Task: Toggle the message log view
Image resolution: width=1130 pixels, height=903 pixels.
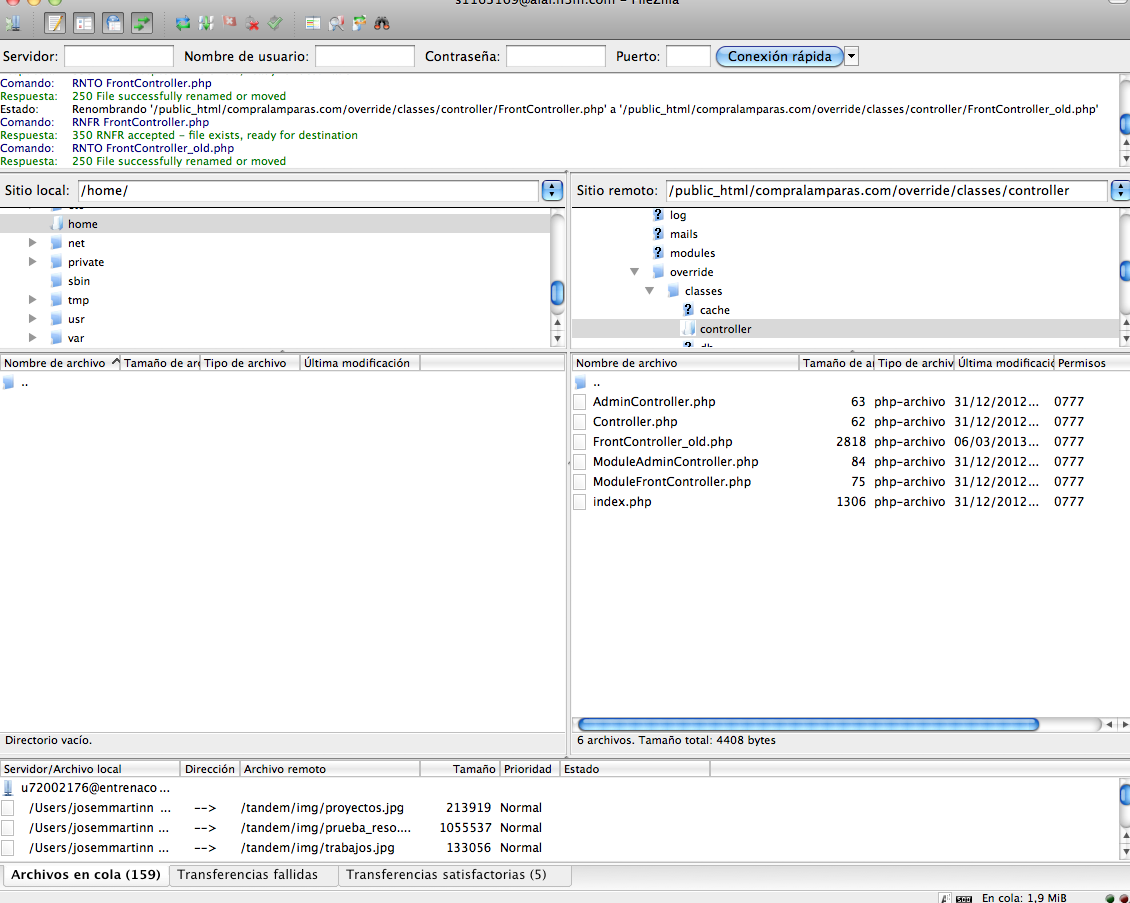Action: point(55,22)
